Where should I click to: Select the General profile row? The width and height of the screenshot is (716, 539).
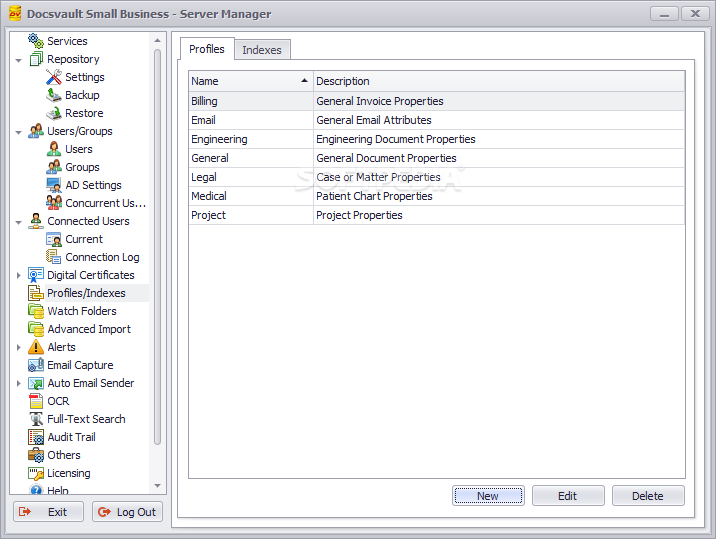[x=437, y=158]
